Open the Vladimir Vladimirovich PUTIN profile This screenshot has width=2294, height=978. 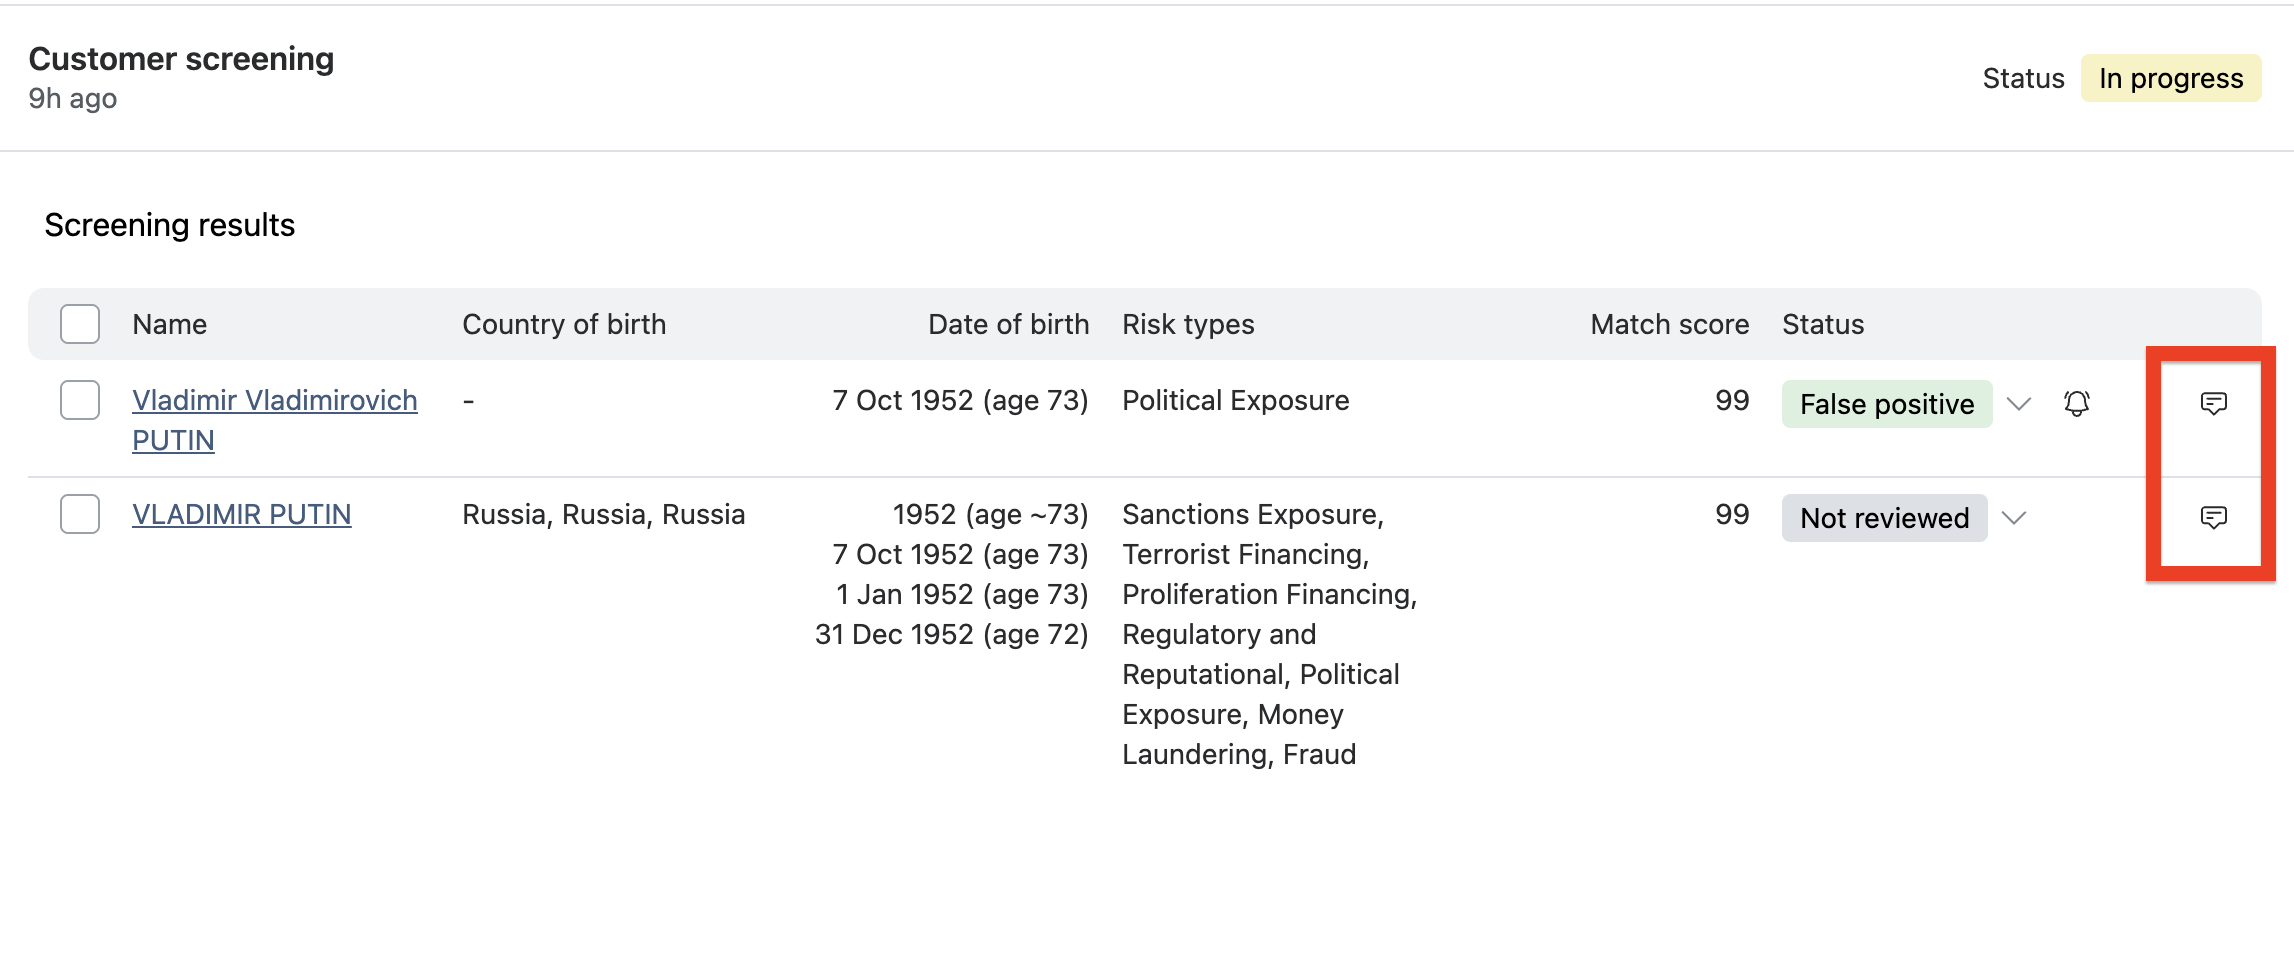pyautogui.click(x=274, y=399)
